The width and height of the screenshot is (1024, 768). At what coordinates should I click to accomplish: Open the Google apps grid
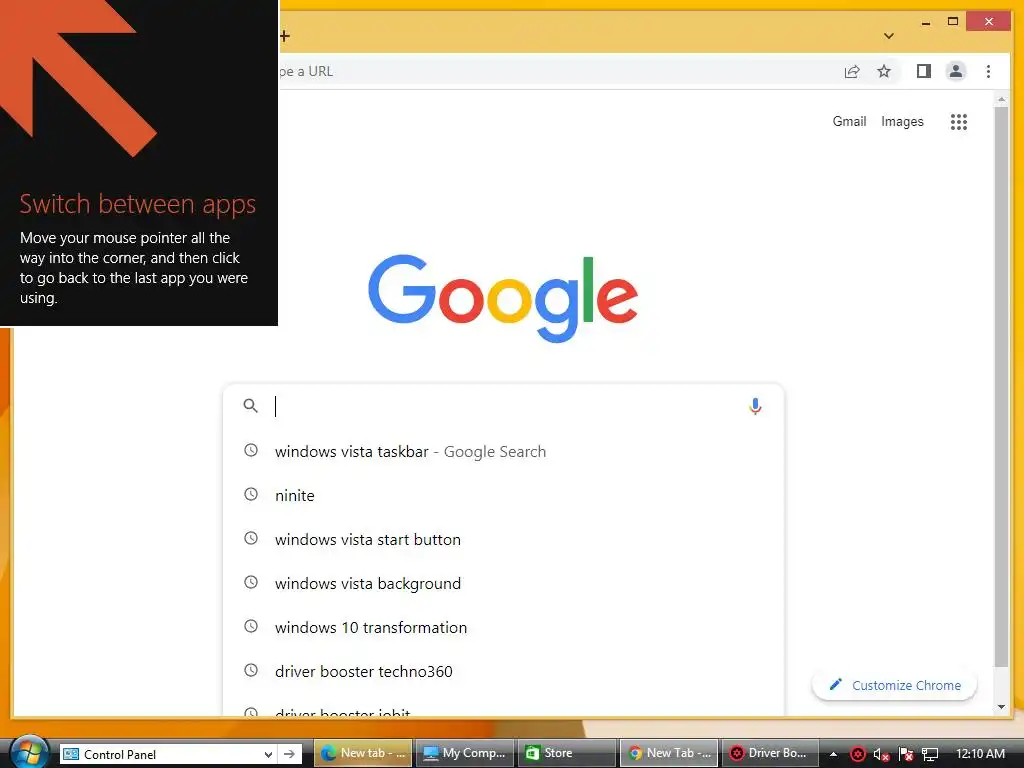[x=958, y=121]
